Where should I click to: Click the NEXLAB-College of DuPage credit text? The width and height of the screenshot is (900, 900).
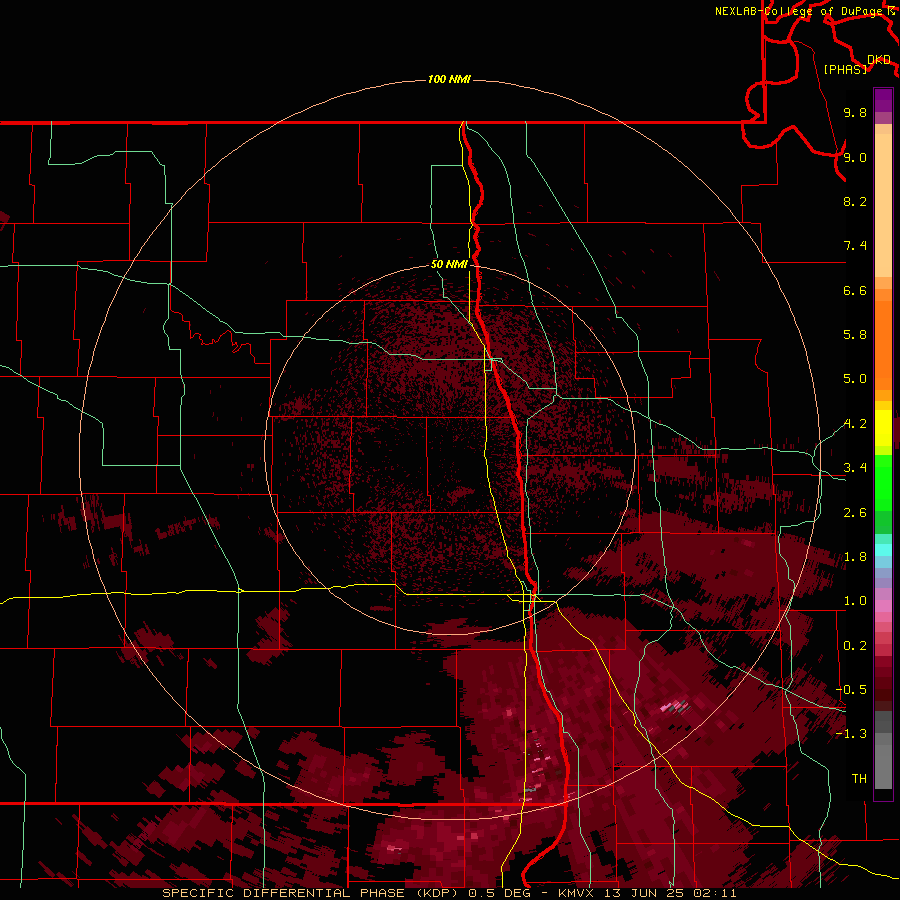798,11
